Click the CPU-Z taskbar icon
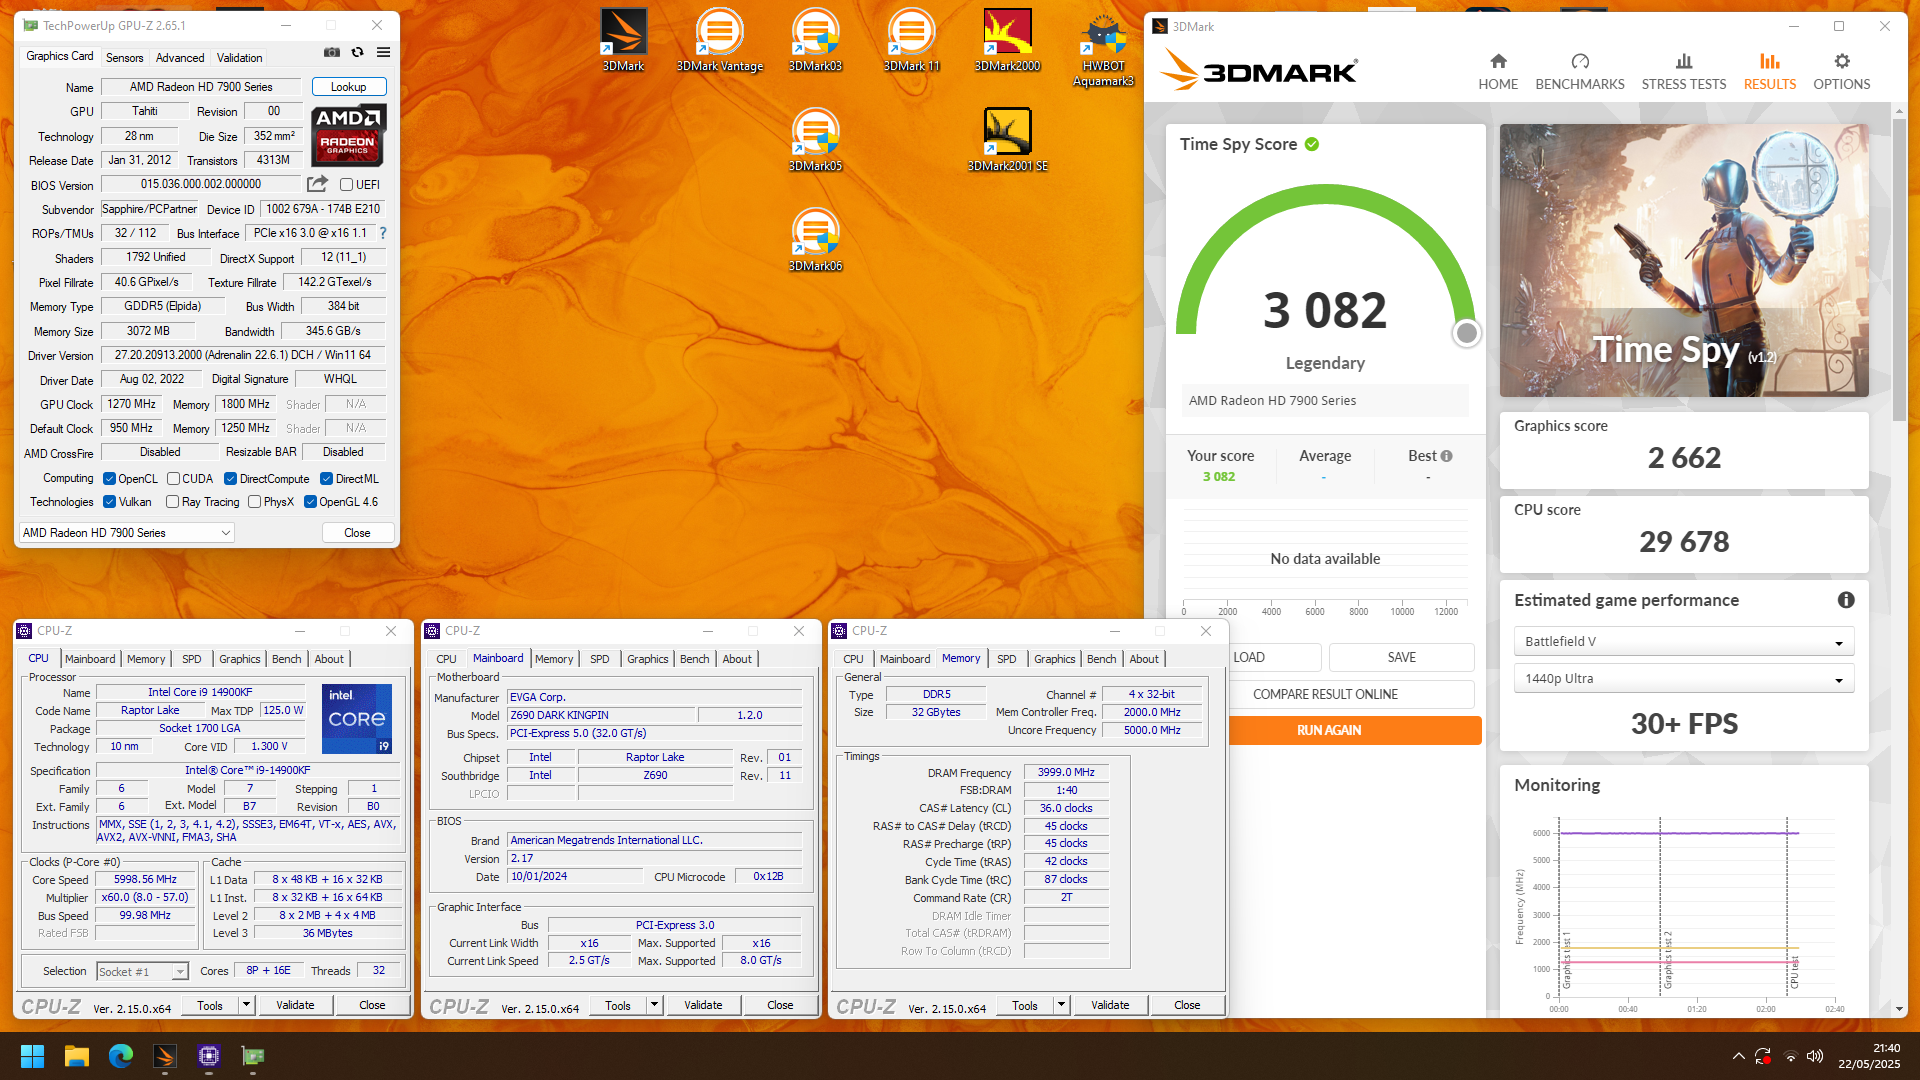The image size is (1920, 1080). click(x=209, y=1056)
